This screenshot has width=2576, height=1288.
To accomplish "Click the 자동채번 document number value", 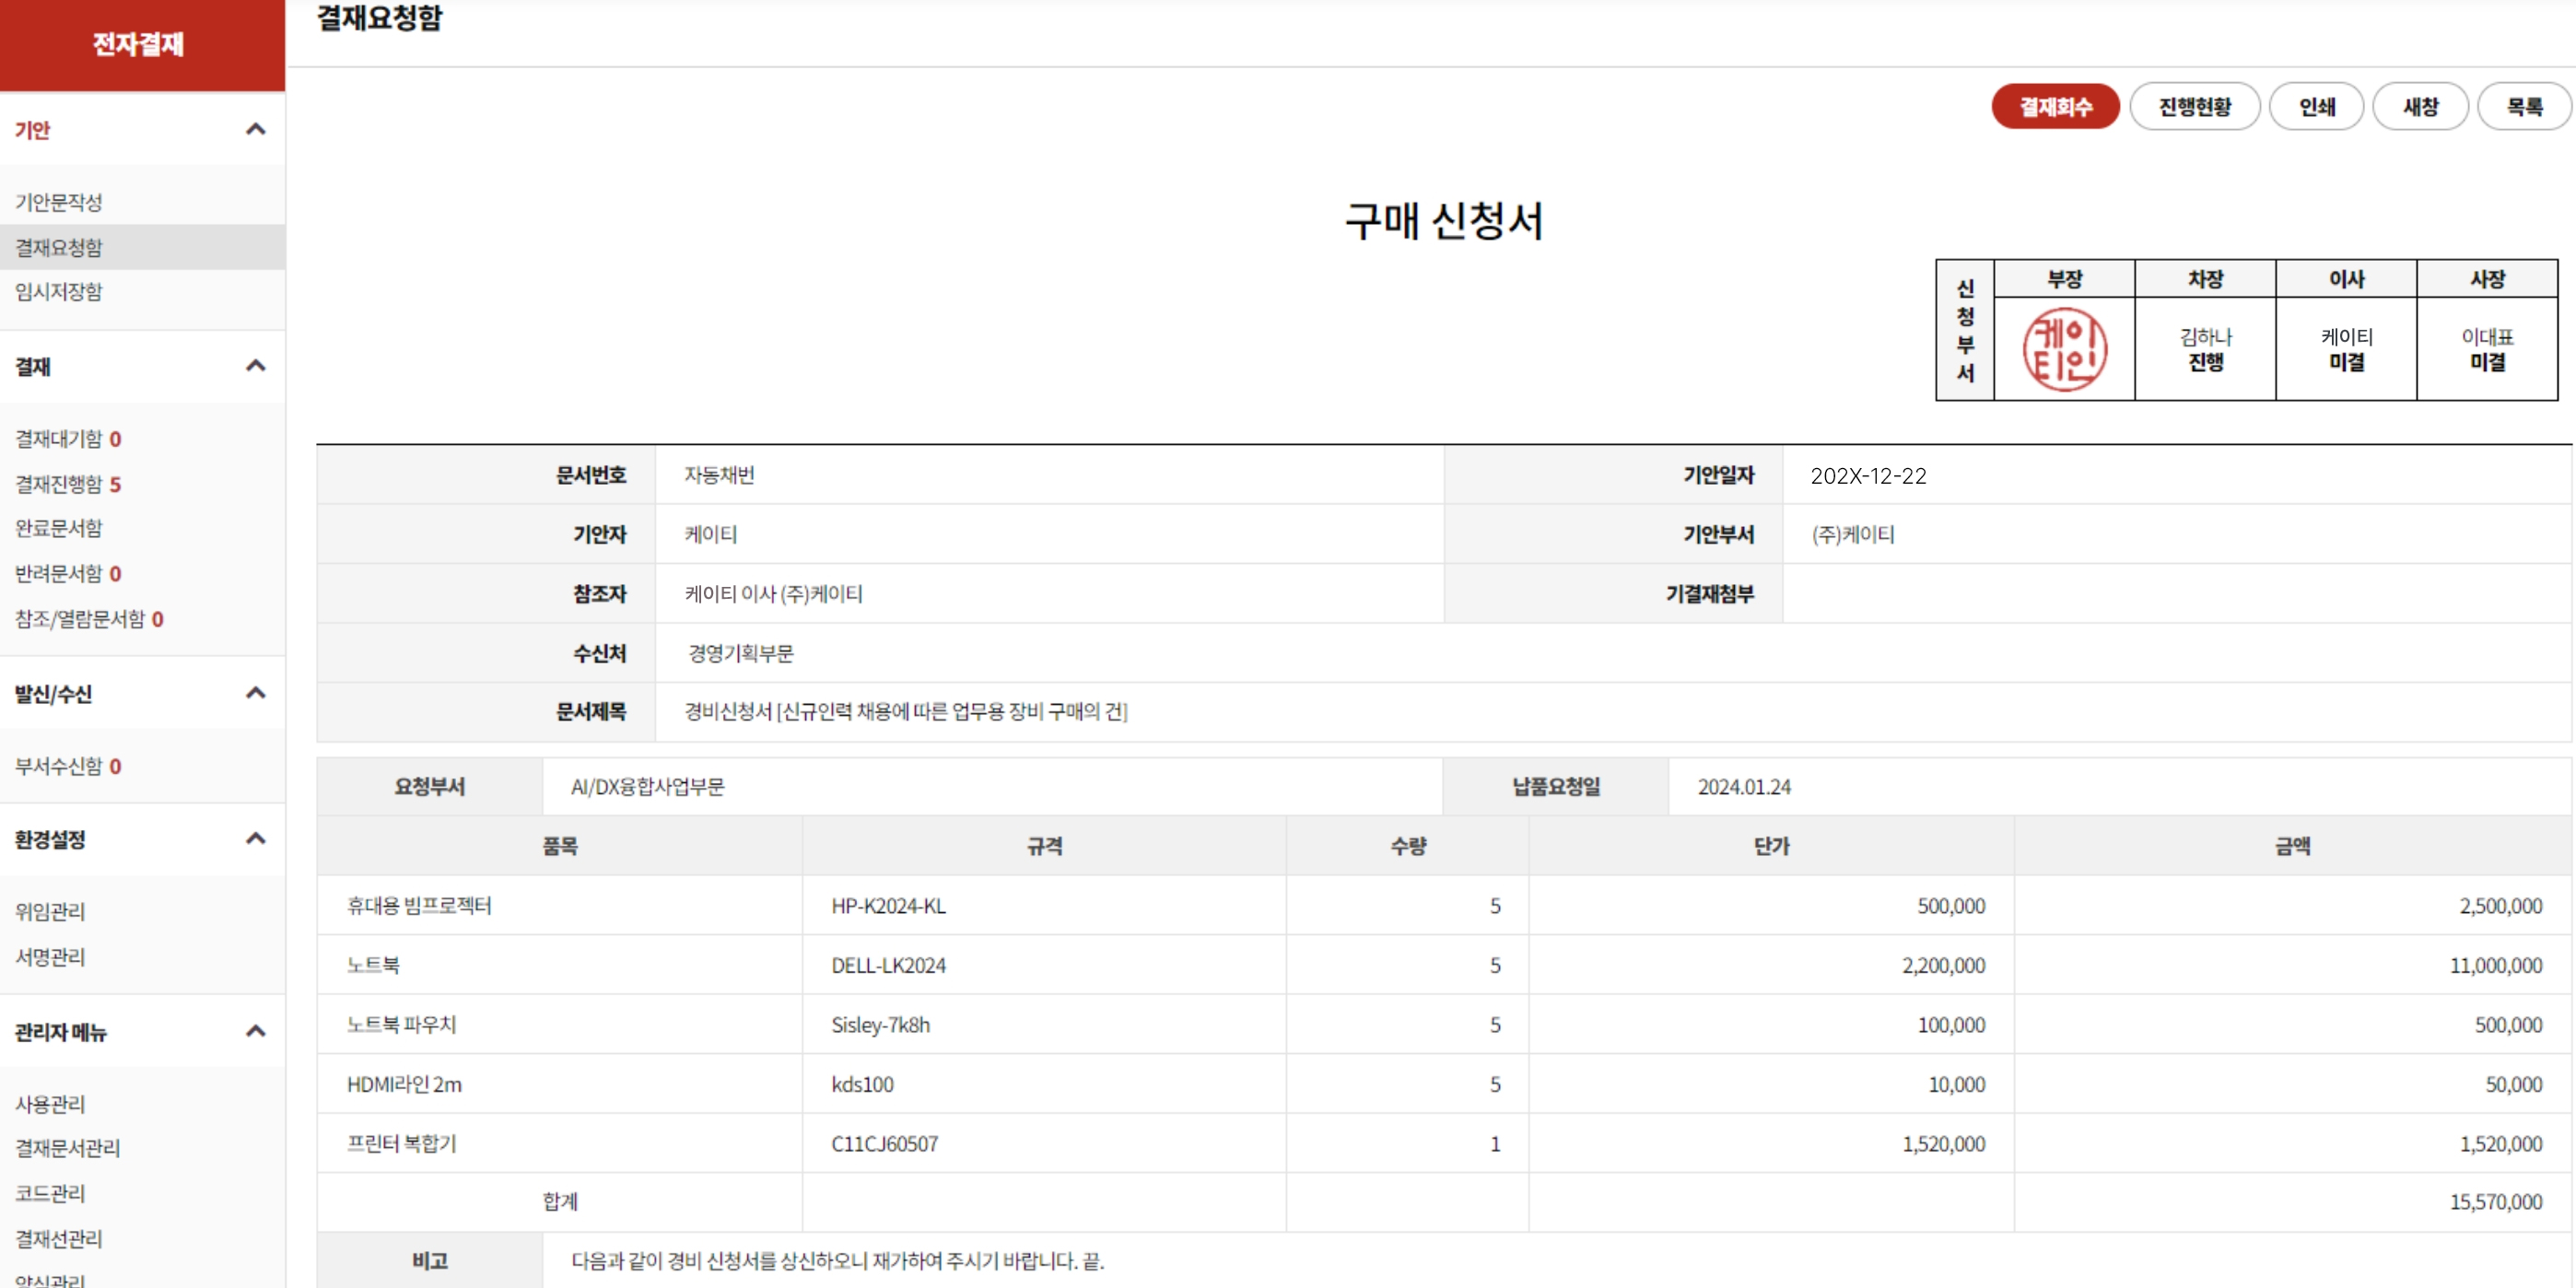I will point(719,475).
